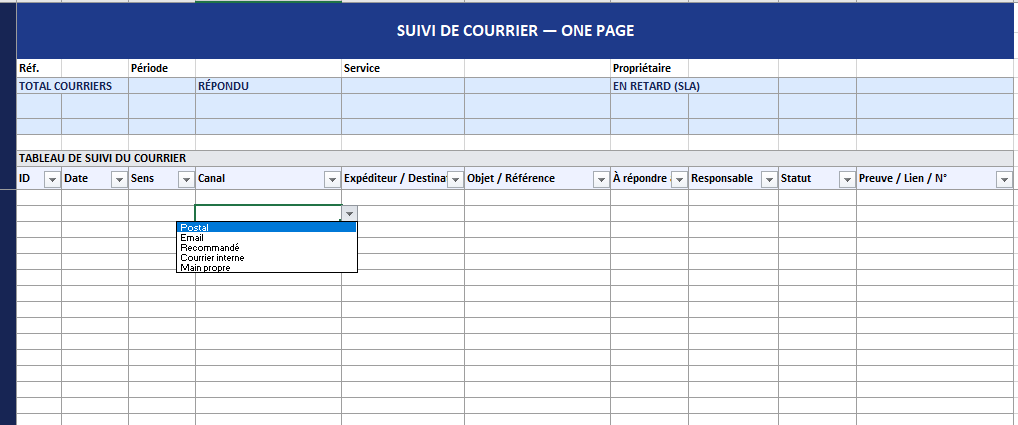Screen dimensions: 1018x425
Task: Open the ID column filter arrow
Action: pos(53,179)
